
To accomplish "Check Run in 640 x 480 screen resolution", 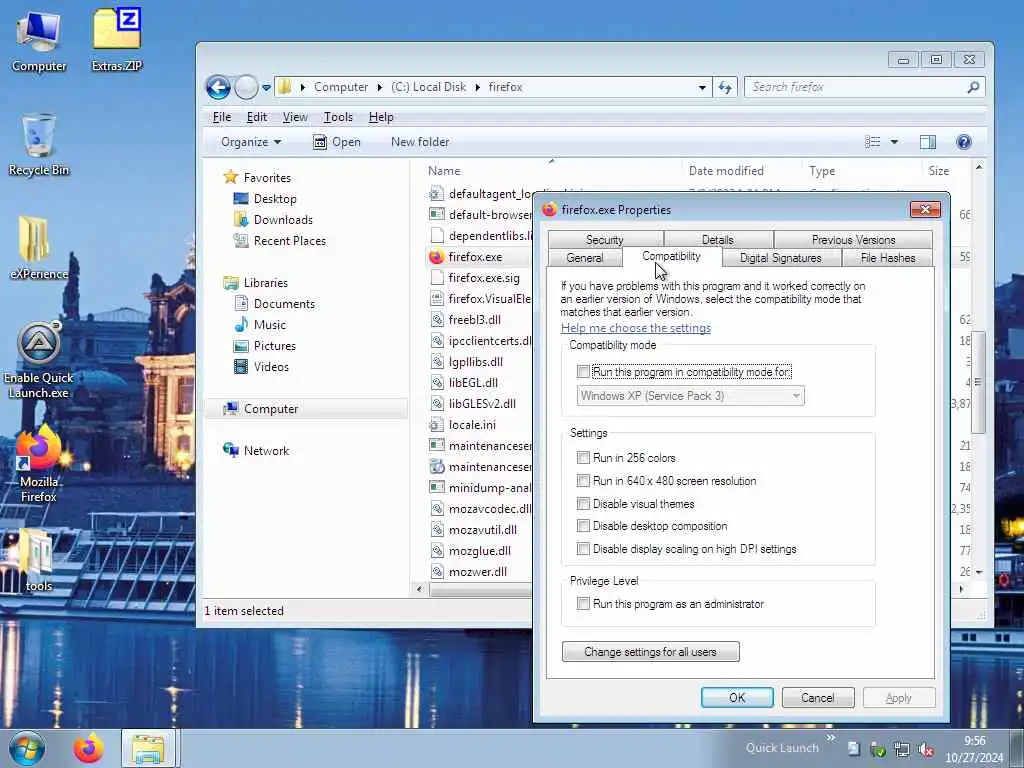I will (x=583, y=481).
